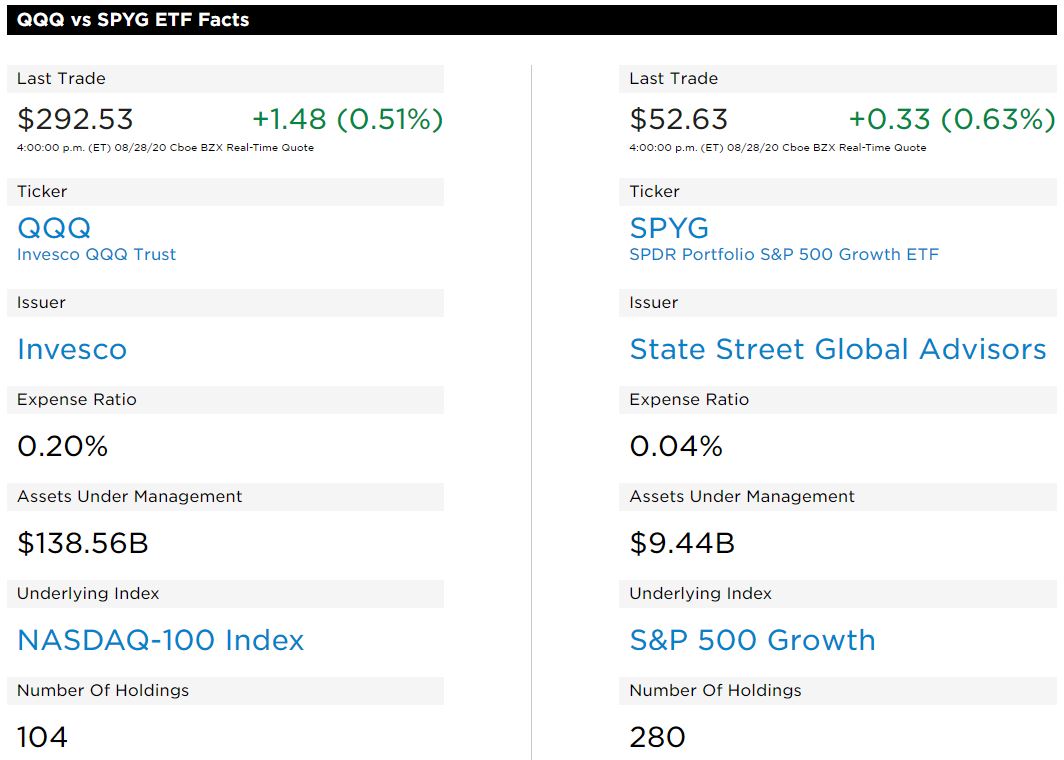The image size is (1064, 760).
Task: Select SPYG assets value $9.44B
Action: 682,543
